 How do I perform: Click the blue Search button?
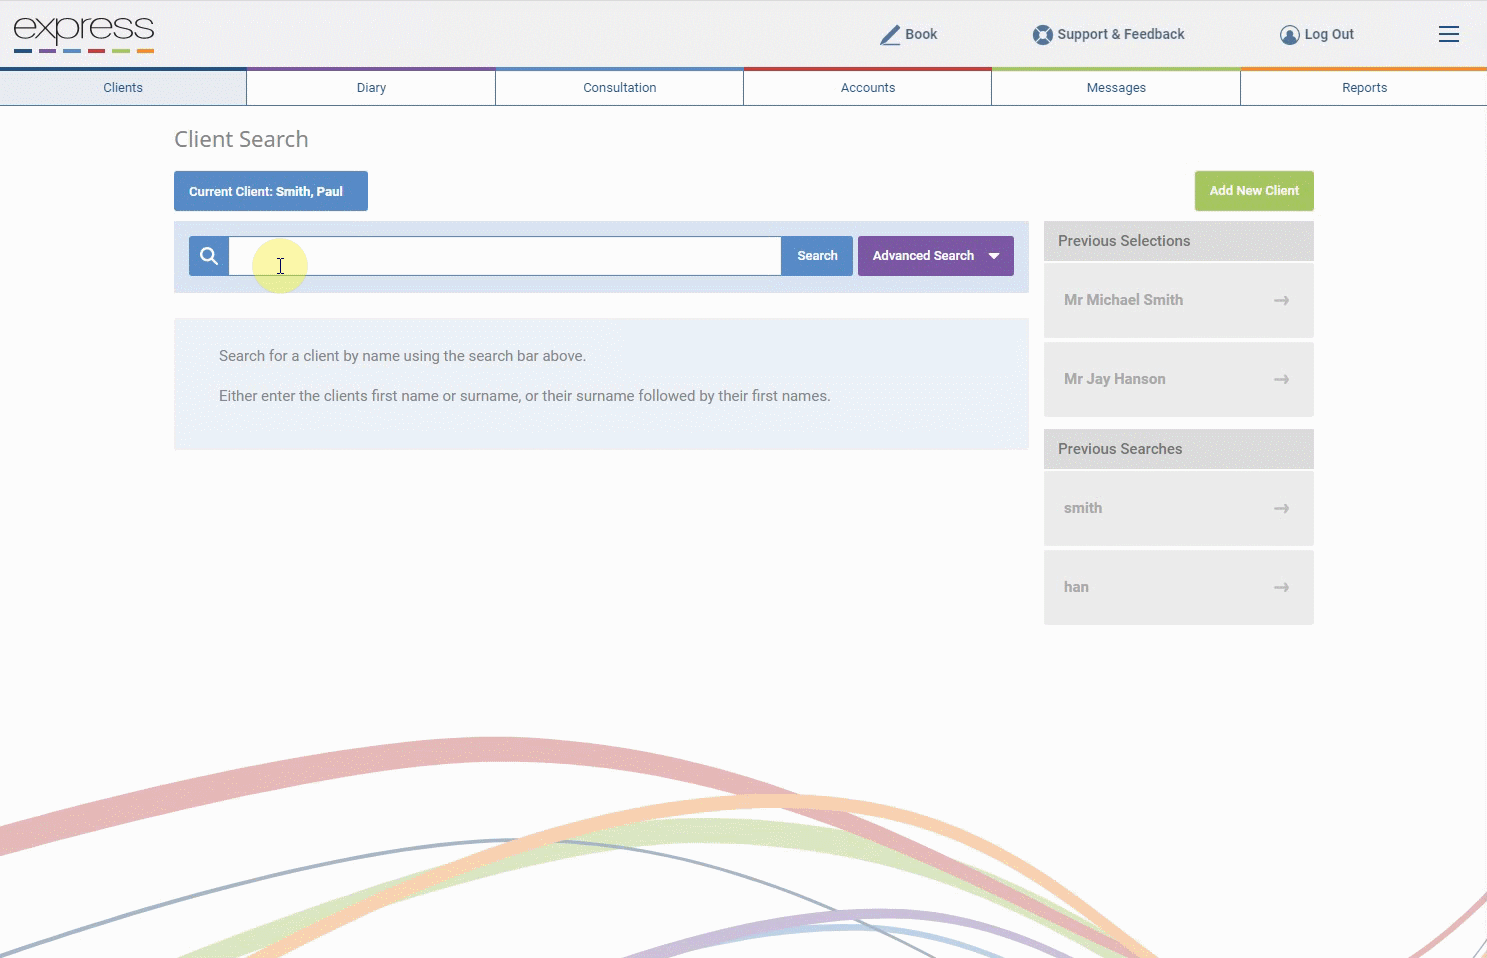pos(817,256)
